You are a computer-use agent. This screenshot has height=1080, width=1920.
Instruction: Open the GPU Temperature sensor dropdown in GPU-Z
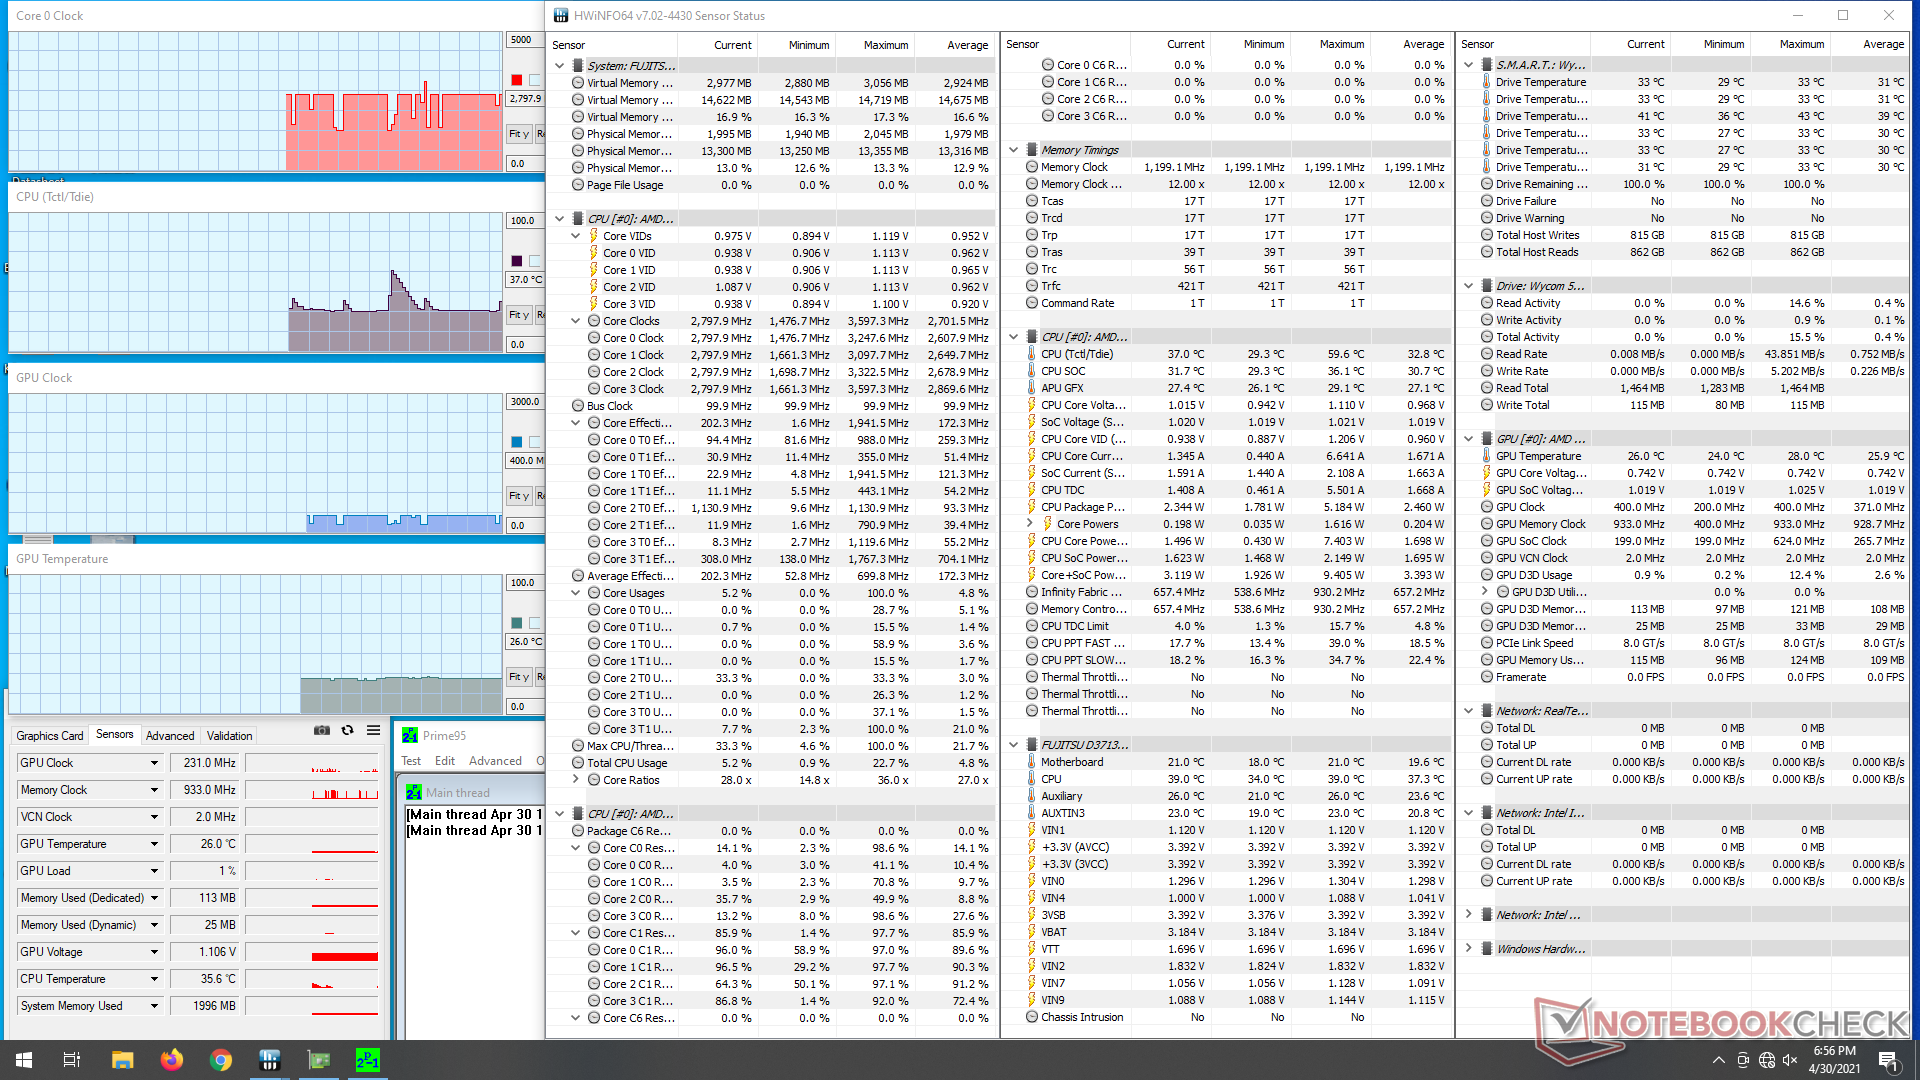154,844
